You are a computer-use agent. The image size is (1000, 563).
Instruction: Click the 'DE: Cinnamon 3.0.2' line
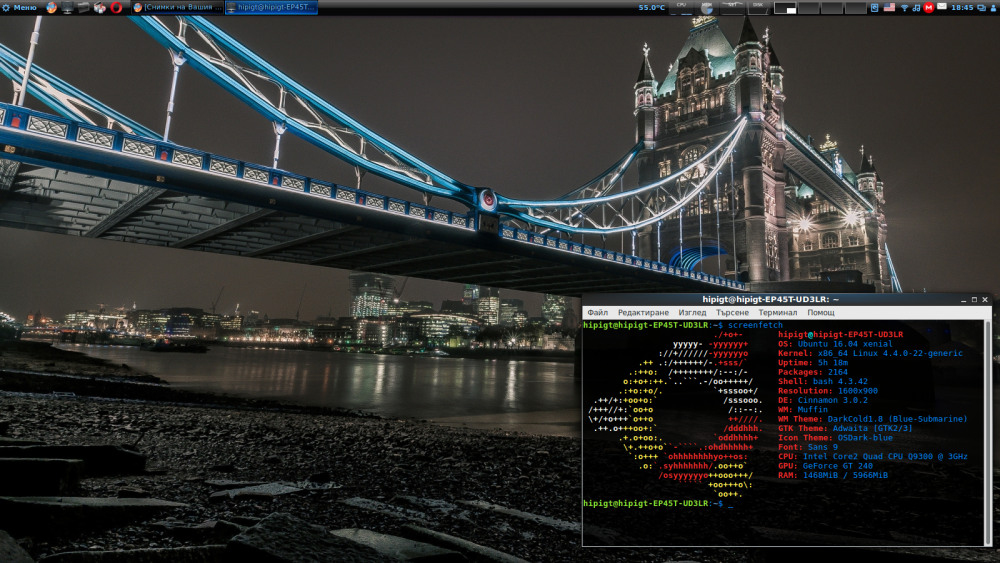[x=823, y=400]
